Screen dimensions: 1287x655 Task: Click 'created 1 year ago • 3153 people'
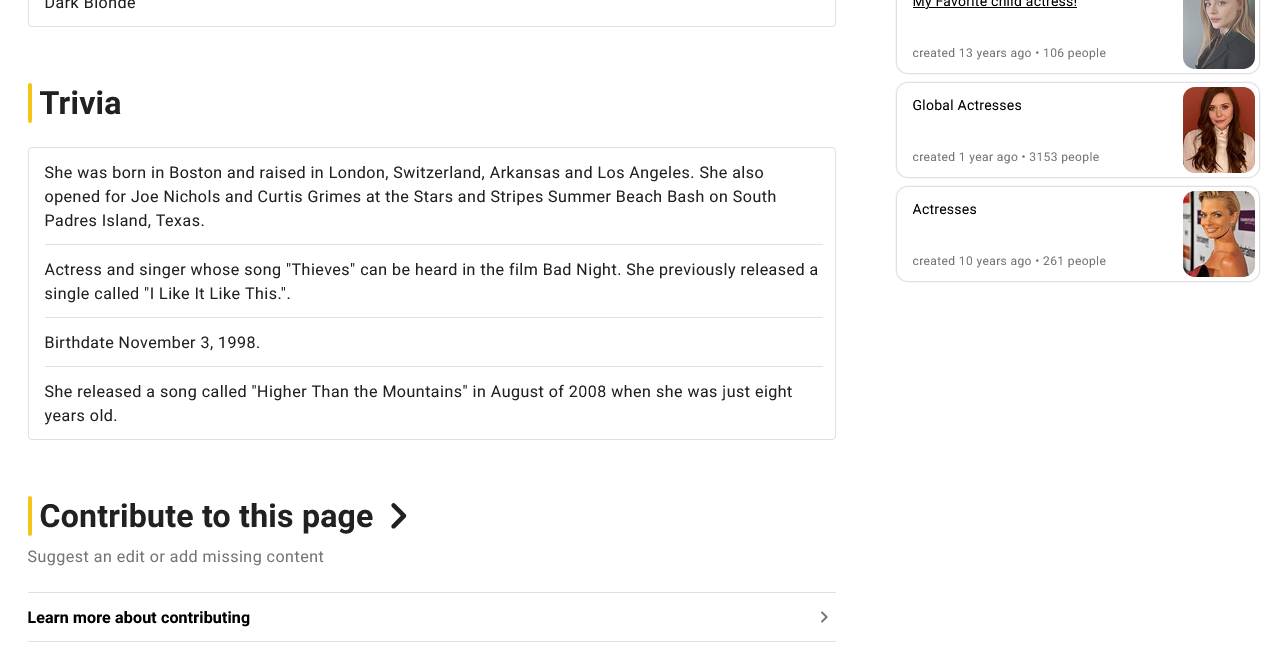coord(1005,157)
